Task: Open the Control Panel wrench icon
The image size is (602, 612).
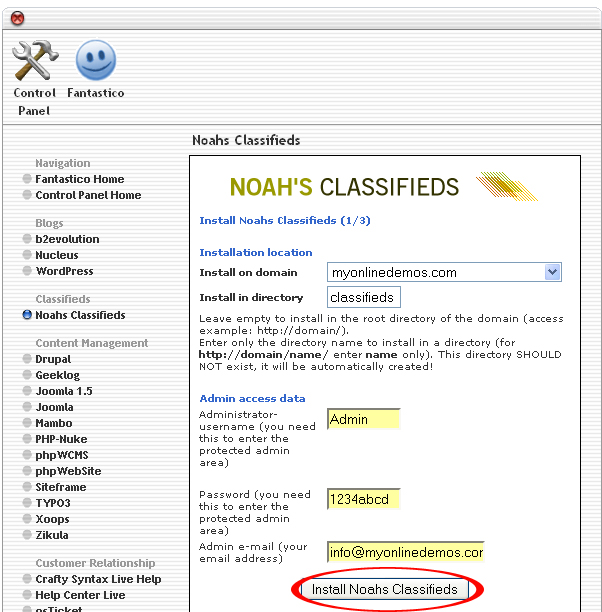Action: click(35, 60)
